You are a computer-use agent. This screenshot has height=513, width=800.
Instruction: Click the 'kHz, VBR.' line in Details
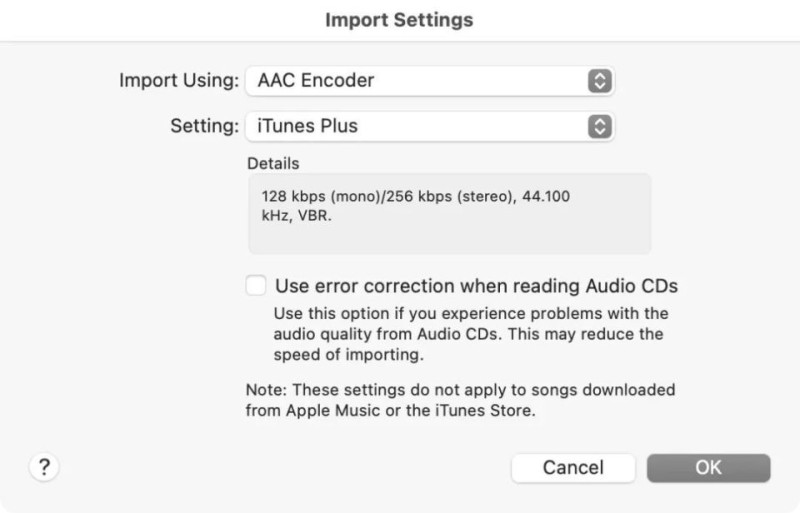click(296, 216)
